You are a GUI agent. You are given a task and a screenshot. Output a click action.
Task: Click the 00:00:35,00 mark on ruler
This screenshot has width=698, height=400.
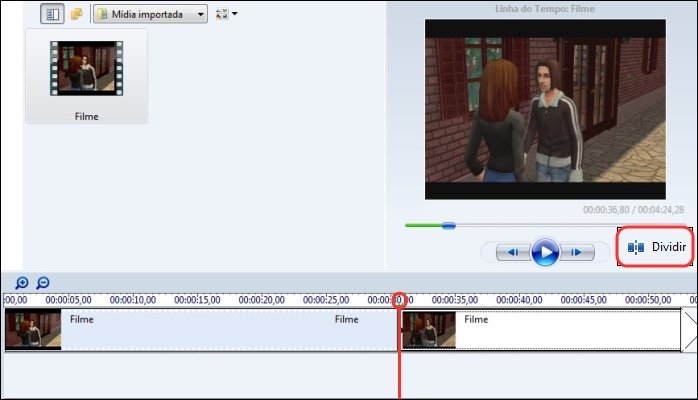[x=455, y=300]
